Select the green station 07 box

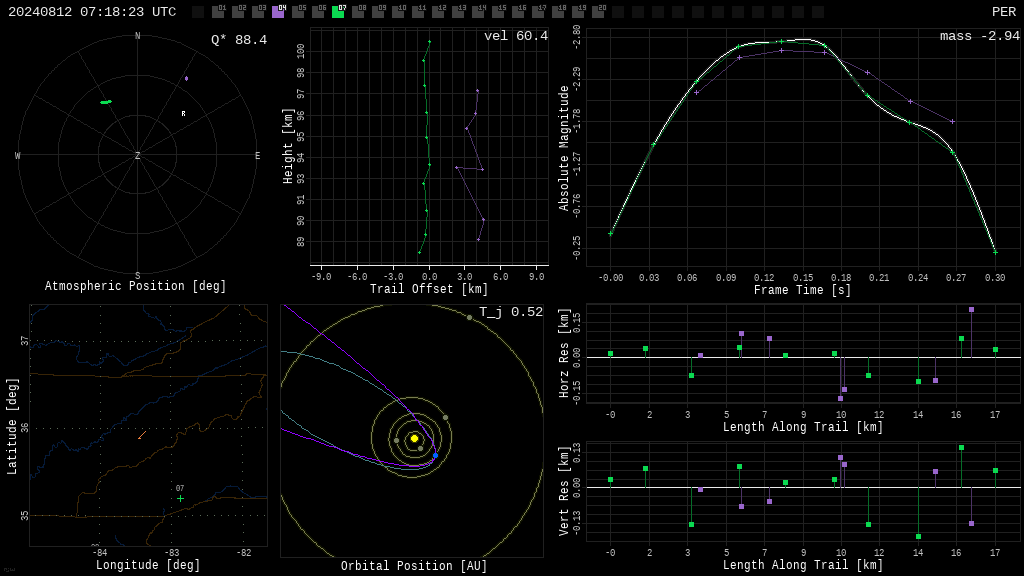tap(338, 11)
